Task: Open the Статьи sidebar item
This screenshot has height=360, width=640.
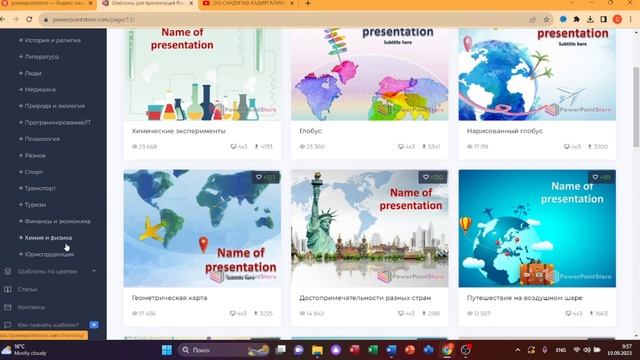Action: tap(27, 289)
